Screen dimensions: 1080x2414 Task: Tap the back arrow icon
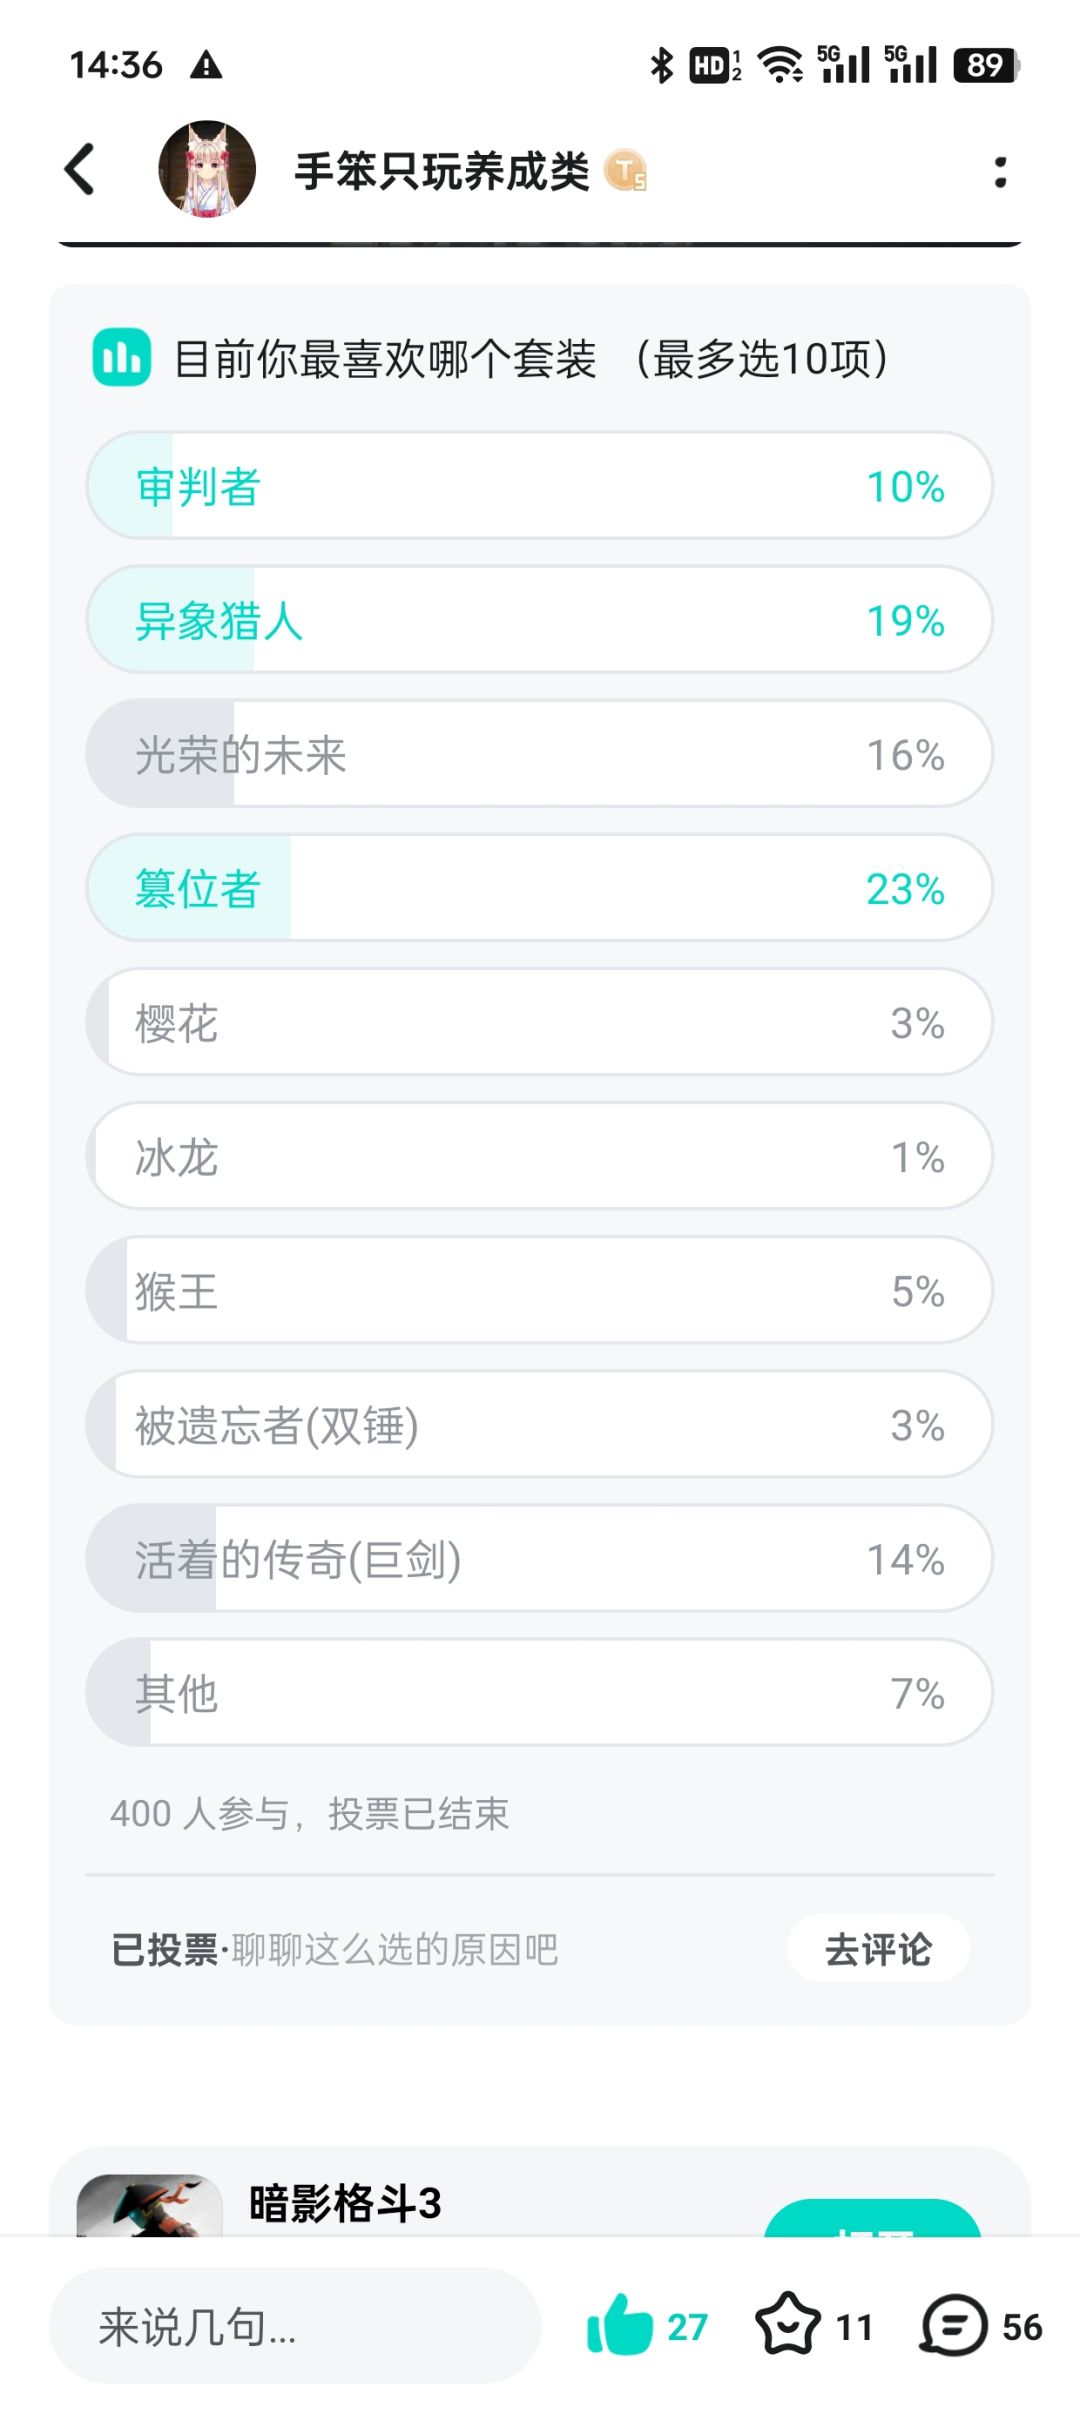80,170
